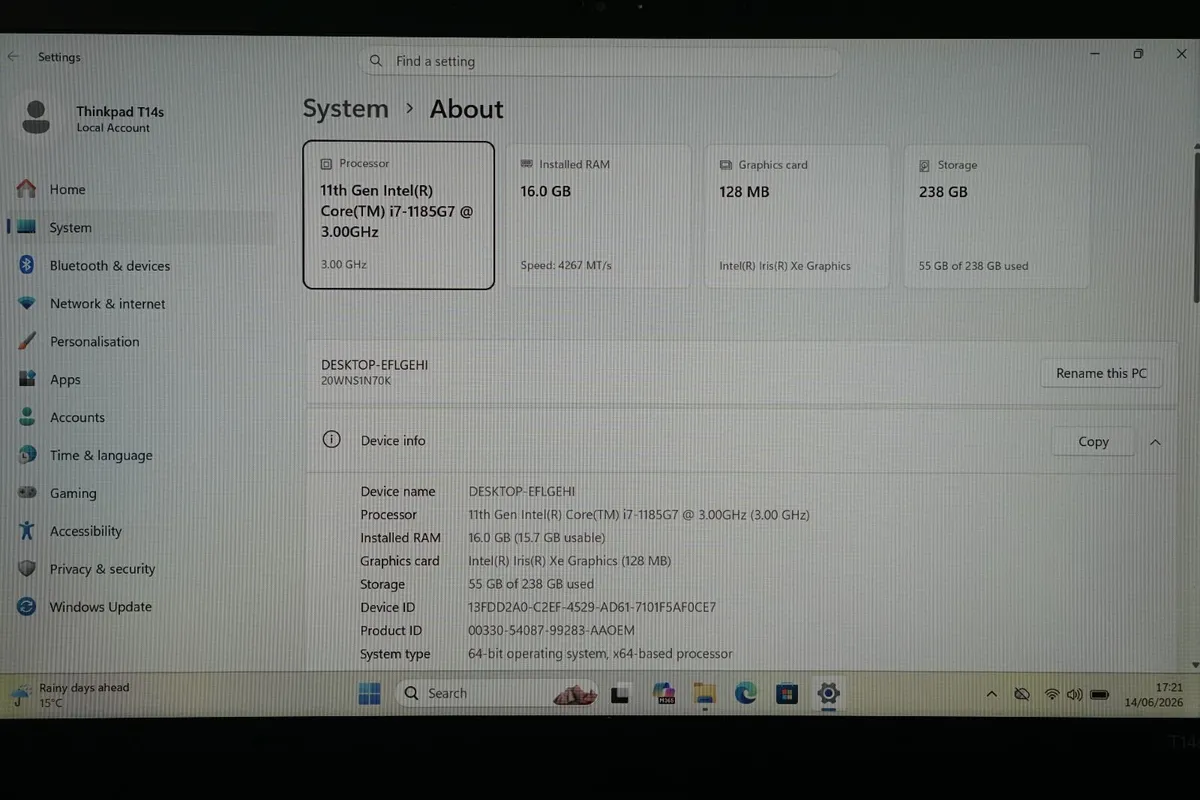Open Gaming settings
Viewport: 1200px width, 800px height.
[140, 493]
